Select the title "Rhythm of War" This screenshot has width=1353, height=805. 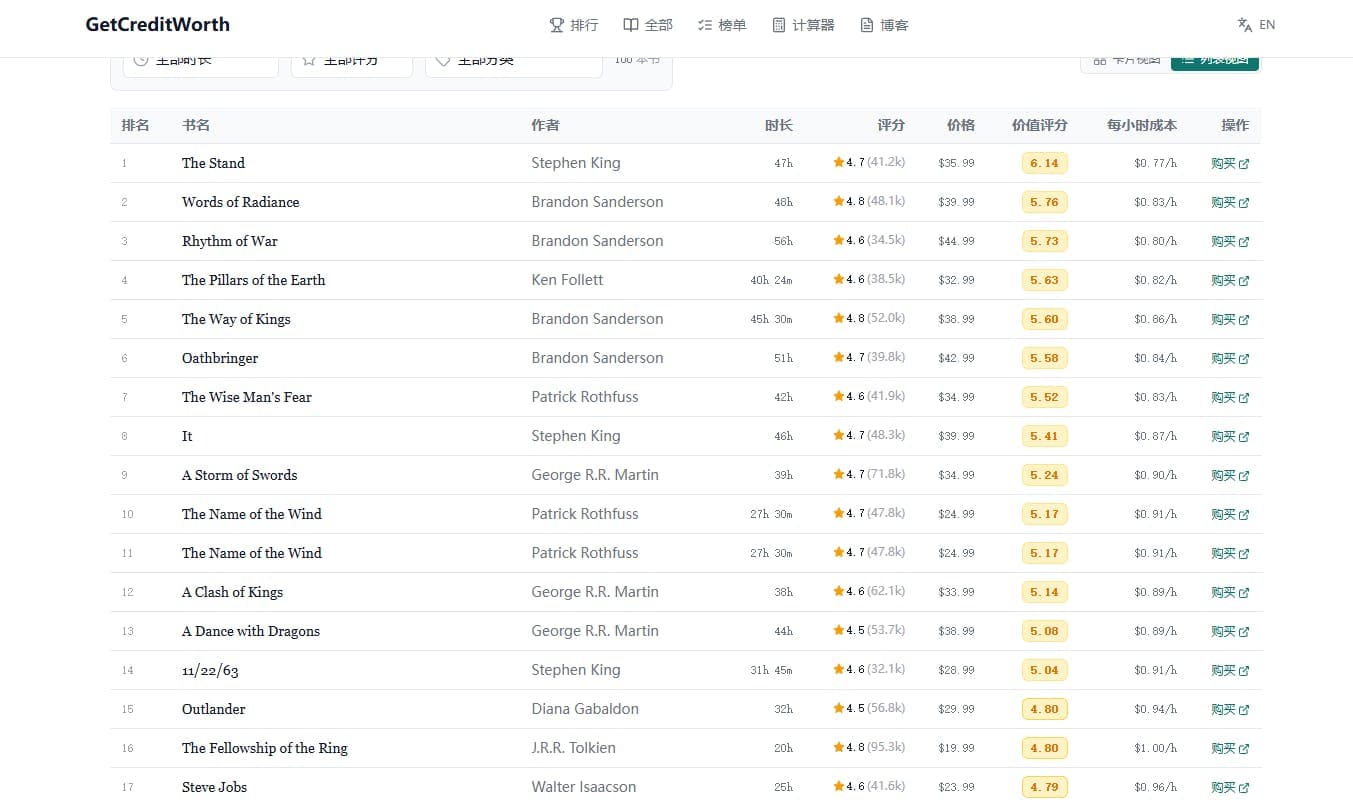click(x=230, y=241)
